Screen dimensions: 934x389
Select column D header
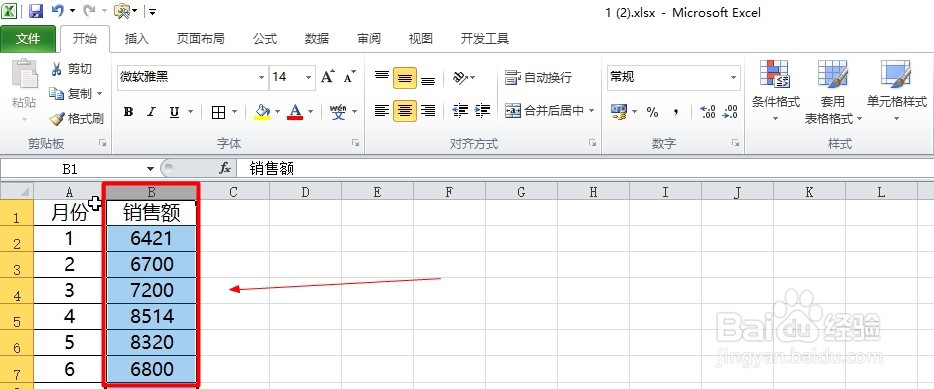[305, 192]
